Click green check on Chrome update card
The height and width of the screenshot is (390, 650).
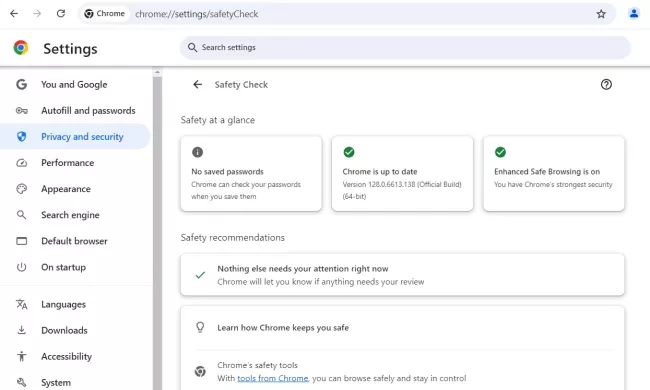[349, 152]
